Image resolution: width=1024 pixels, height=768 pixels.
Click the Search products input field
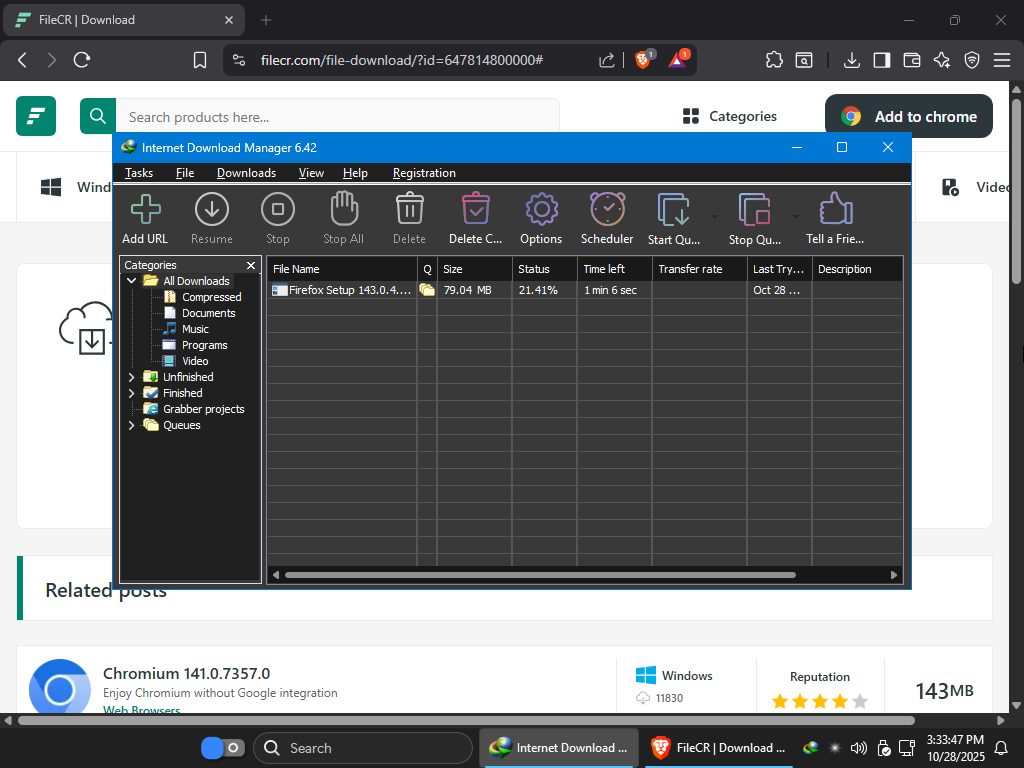[x=336, y=117]
